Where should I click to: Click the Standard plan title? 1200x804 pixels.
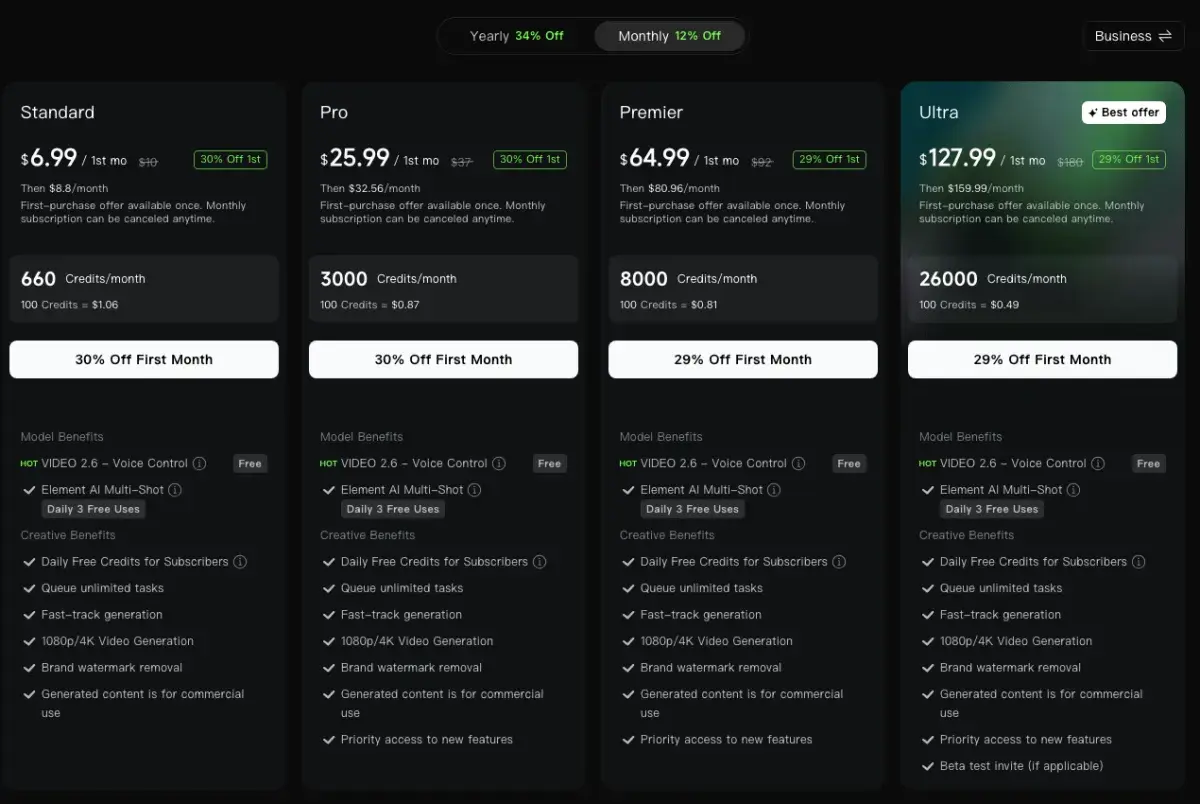pos(58,112)
